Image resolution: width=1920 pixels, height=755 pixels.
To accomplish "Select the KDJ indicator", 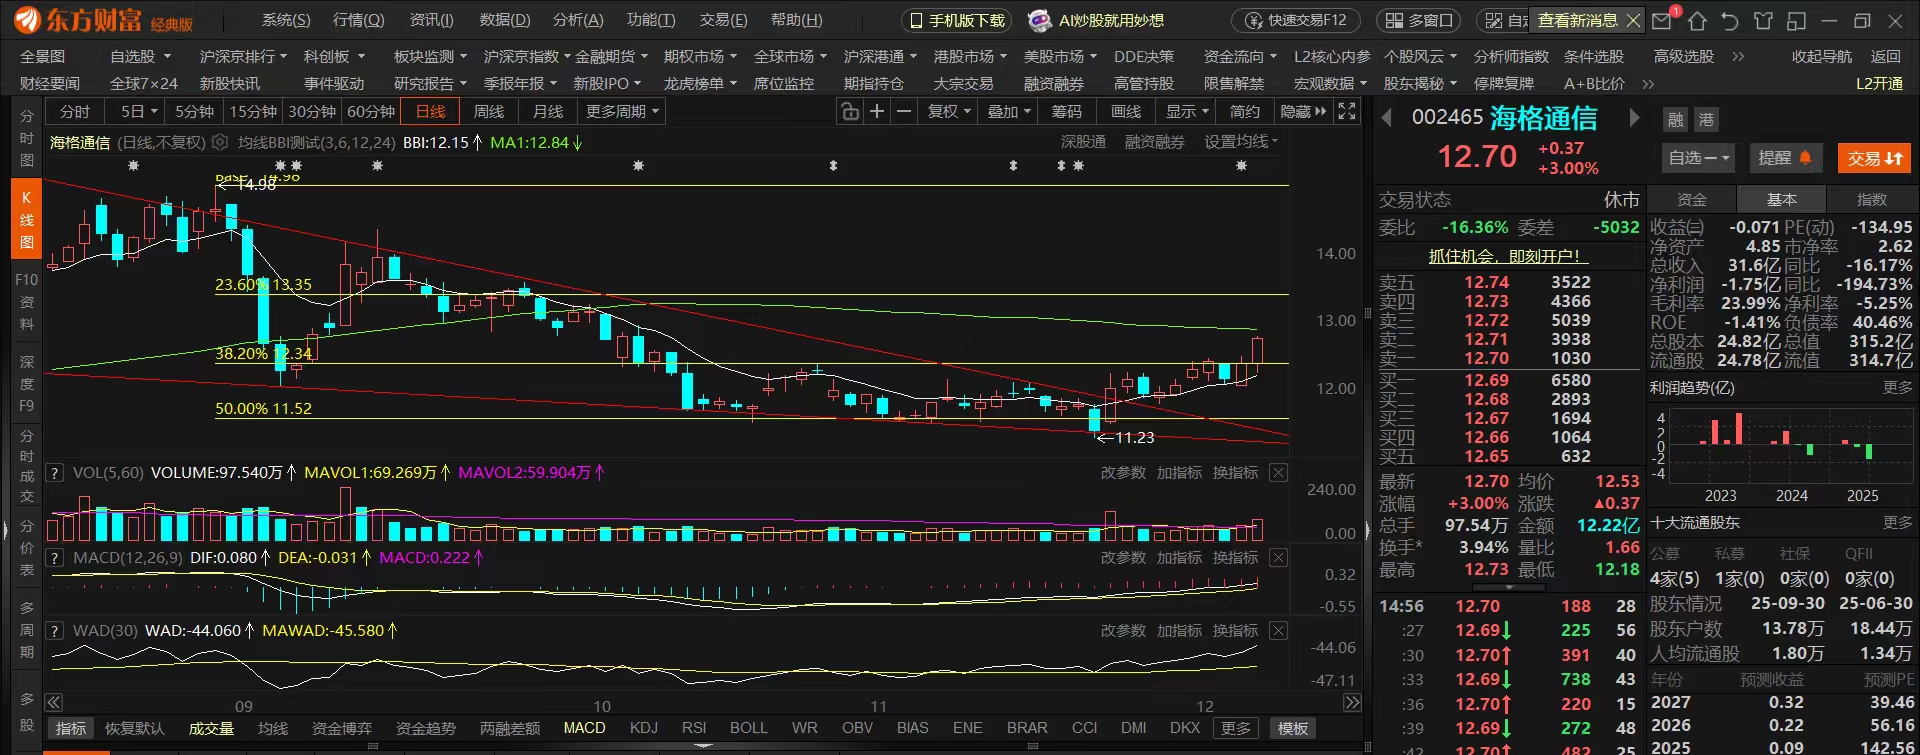I will click(x=644, y=728).
